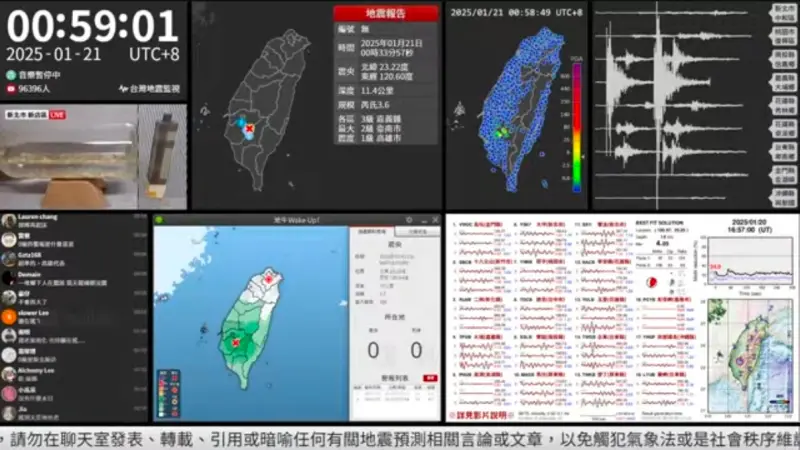Select the active red-underlined tab in Wake Up! panel
The height and width of the screenshot is (450, 800).
click(372, 232)
